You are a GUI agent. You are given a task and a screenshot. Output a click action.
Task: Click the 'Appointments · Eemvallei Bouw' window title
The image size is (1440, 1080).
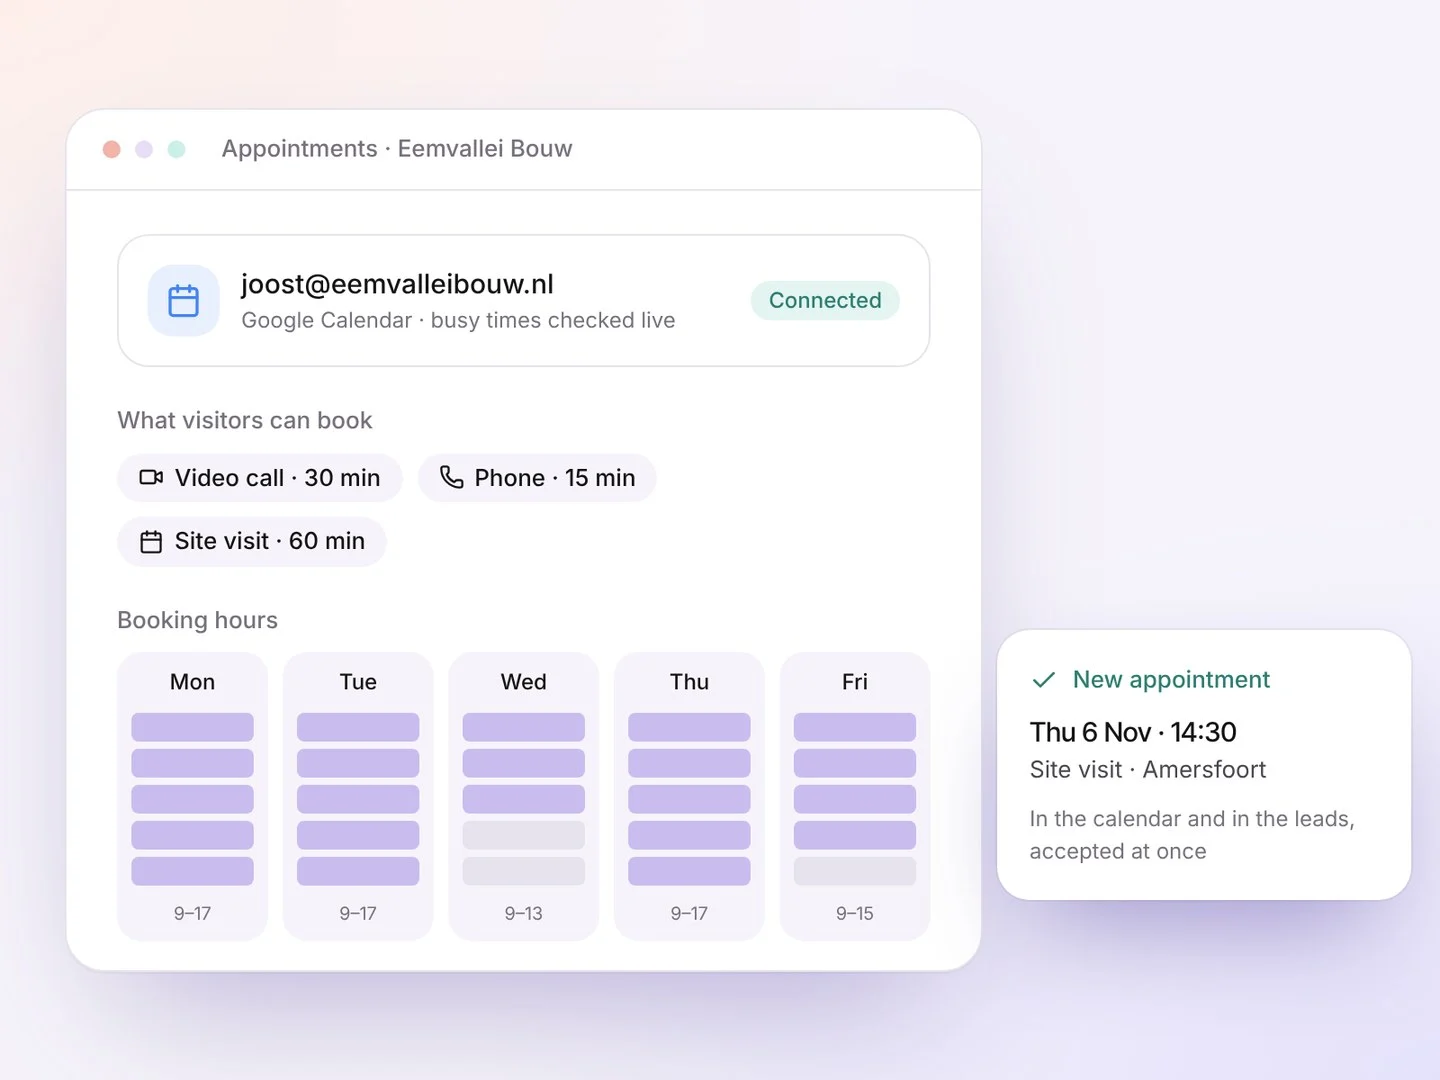tap(397, 149)
